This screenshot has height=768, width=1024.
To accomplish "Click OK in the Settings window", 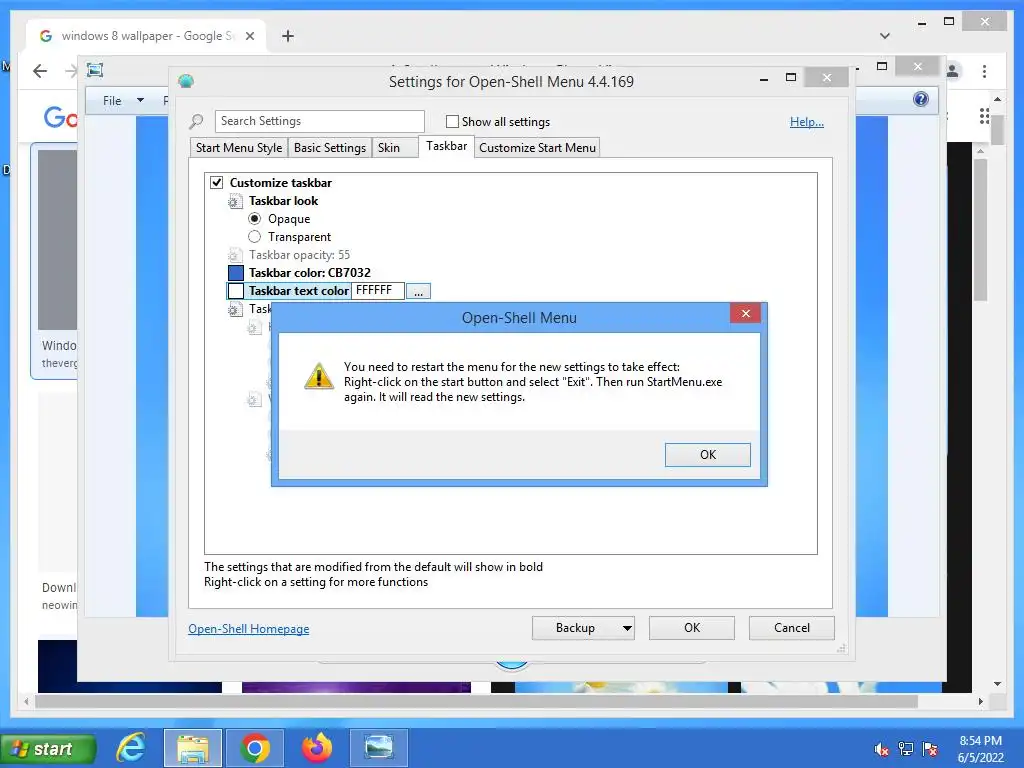I will click(692, 628).
